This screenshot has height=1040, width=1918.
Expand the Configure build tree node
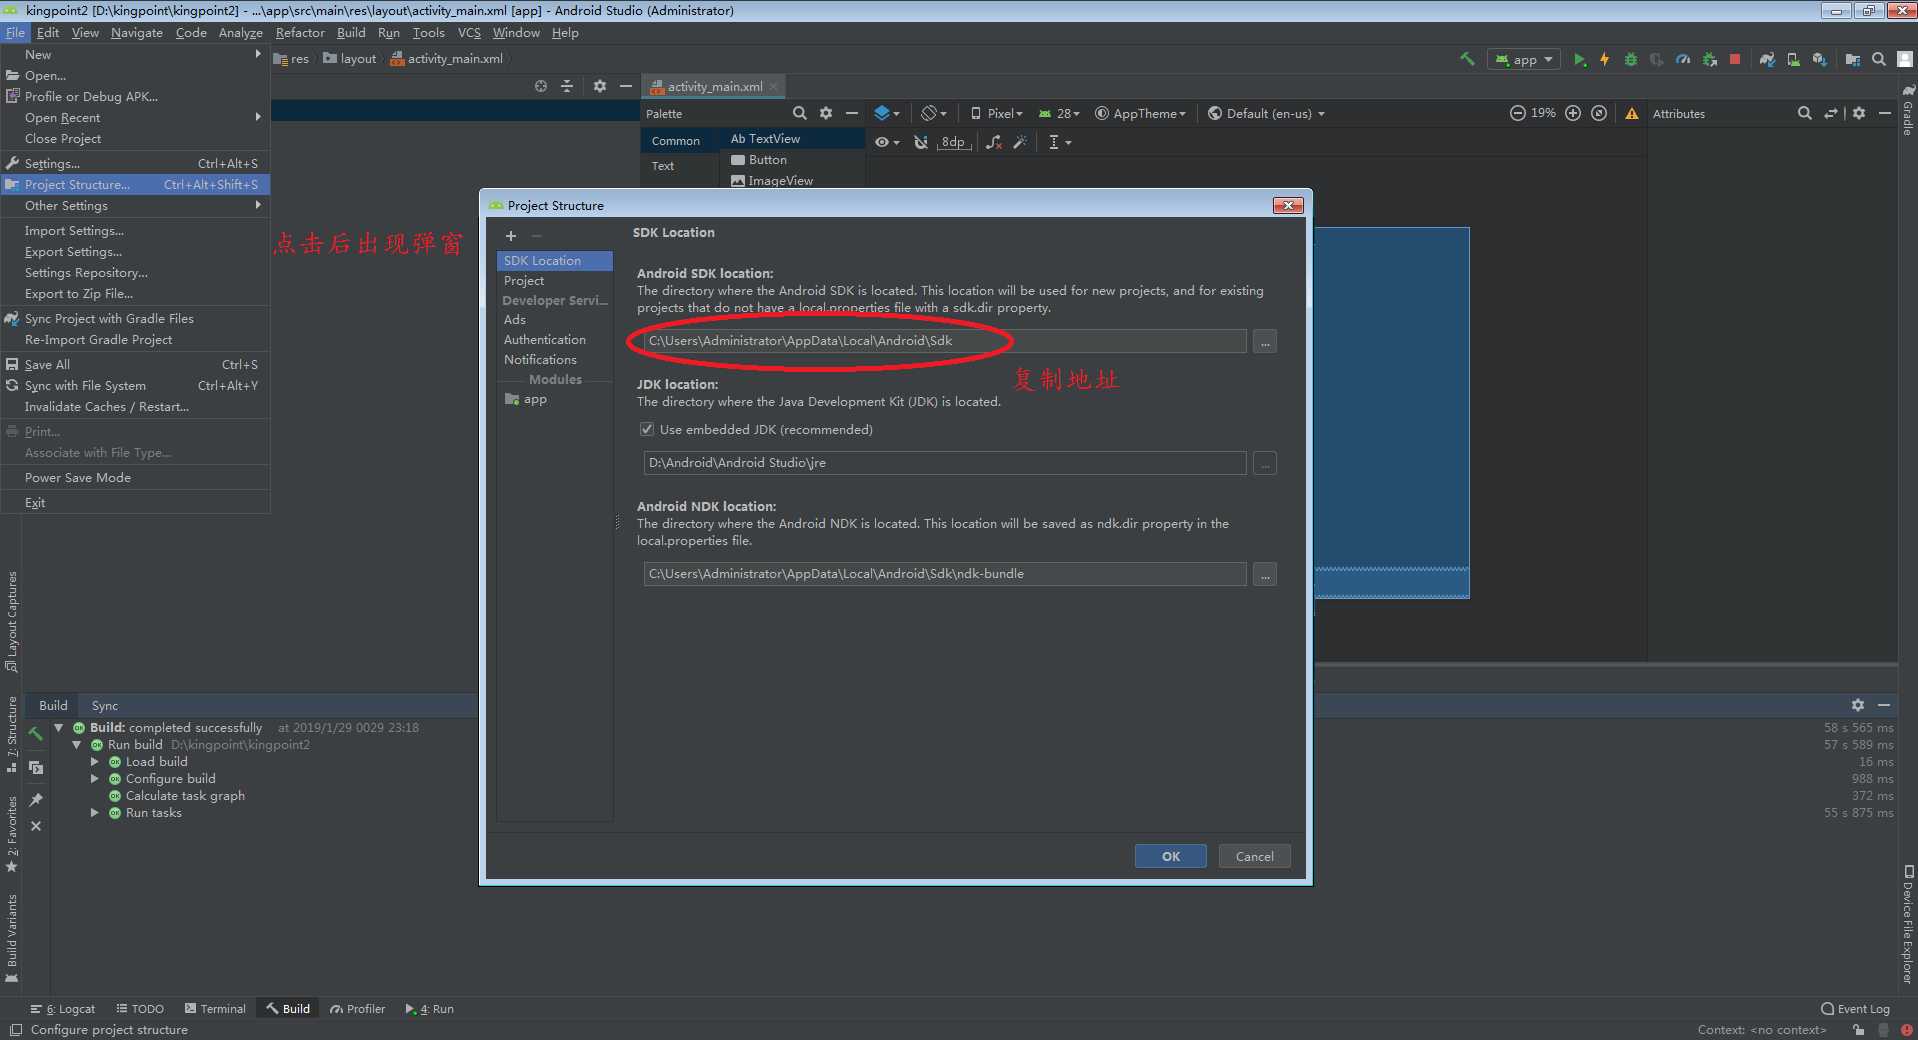[95, 779]
